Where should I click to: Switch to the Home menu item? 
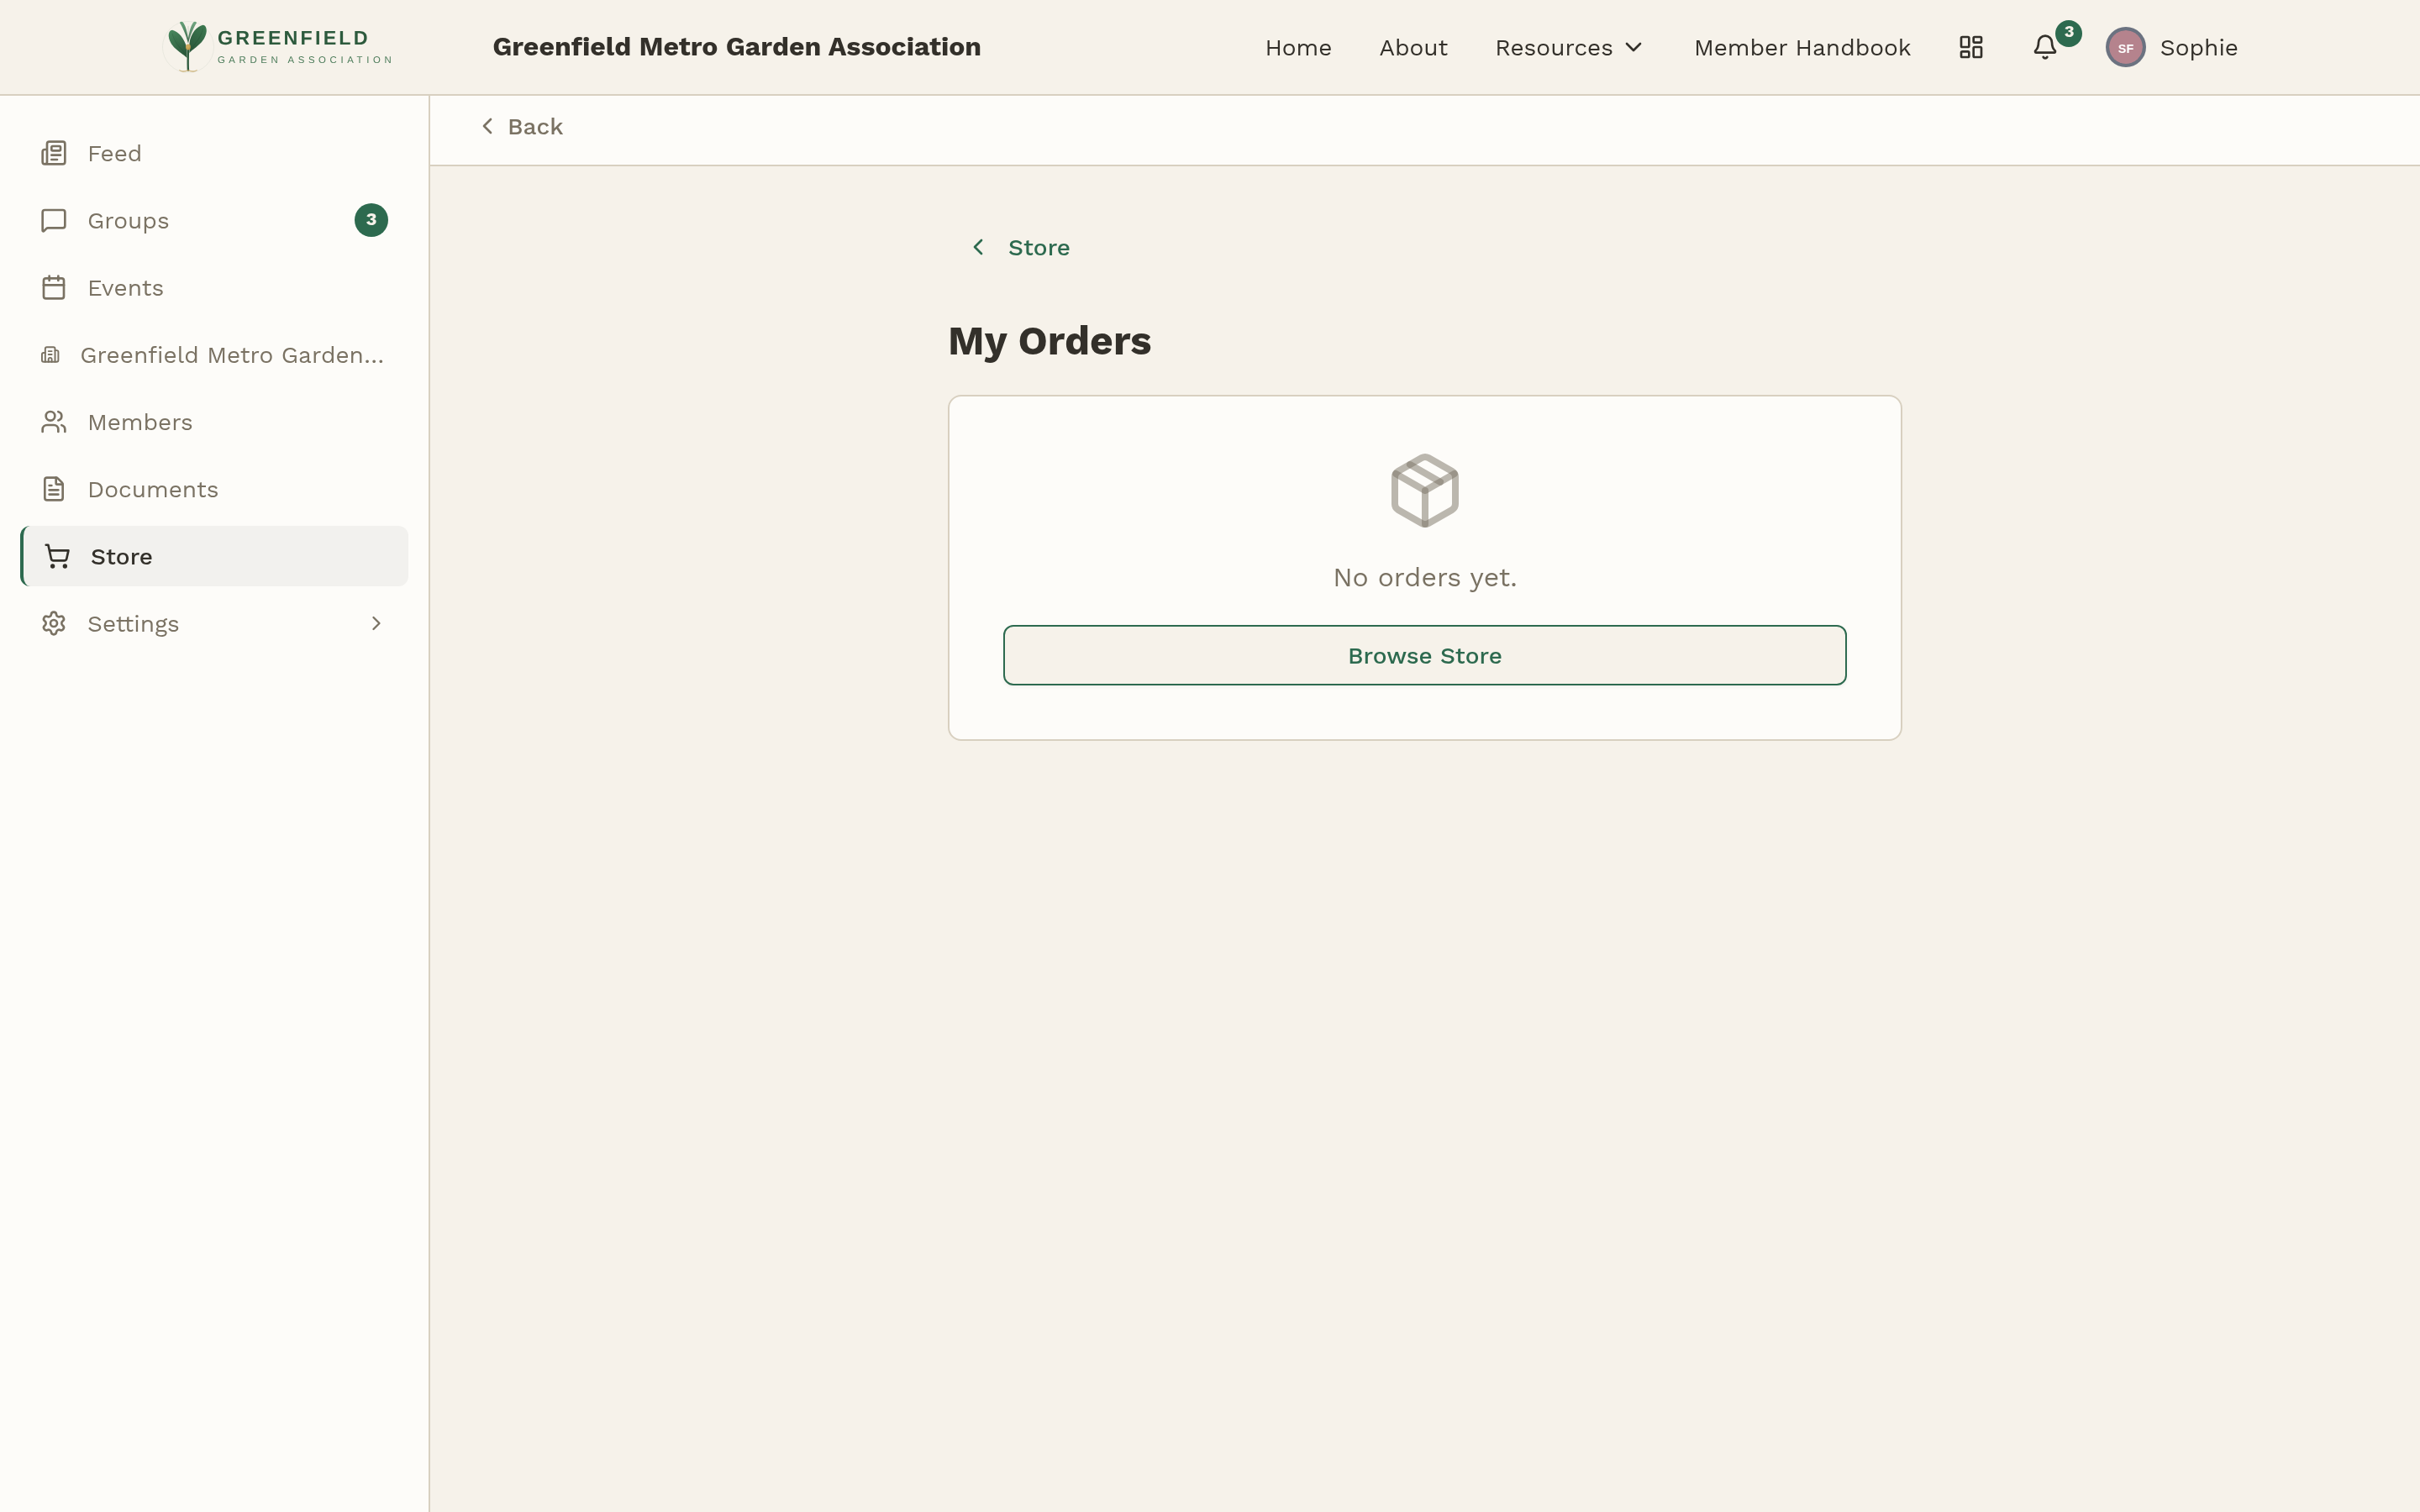tap(1297, 47)
